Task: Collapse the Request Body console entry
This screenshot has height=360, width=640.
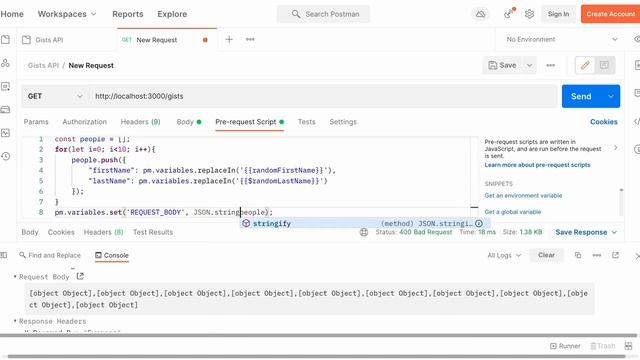Action: tap(15, 277)
